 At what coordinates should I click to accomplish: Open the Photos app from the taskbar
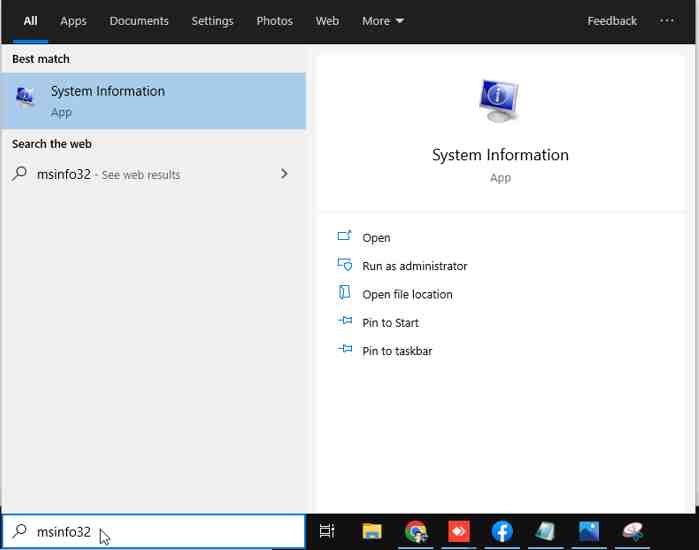pos(589,531)
